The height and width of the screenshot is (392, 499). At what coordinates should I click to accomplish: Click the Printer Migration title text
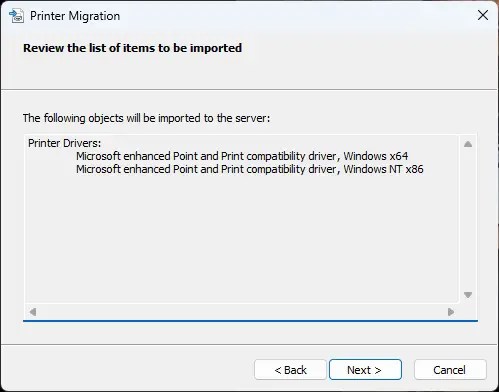75,16
